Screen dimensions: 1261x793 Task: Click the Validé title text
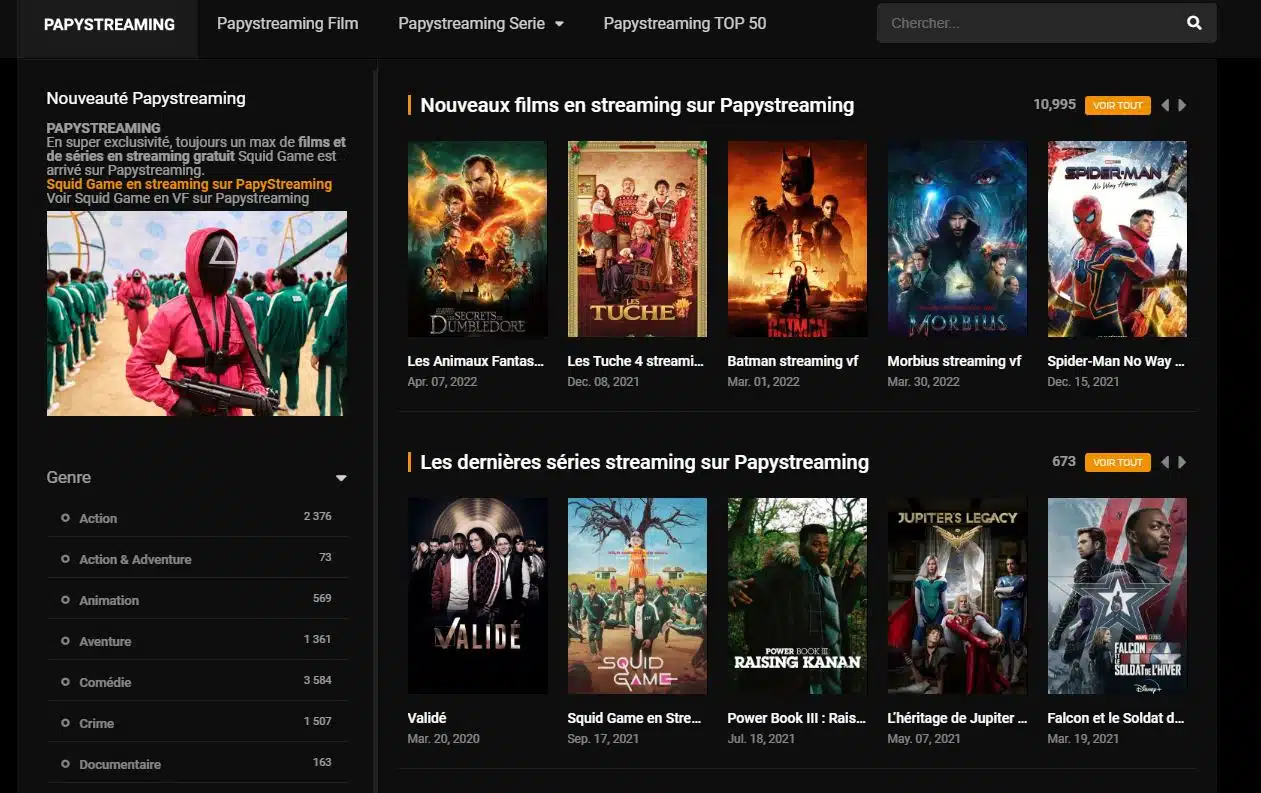coord(427,718)
